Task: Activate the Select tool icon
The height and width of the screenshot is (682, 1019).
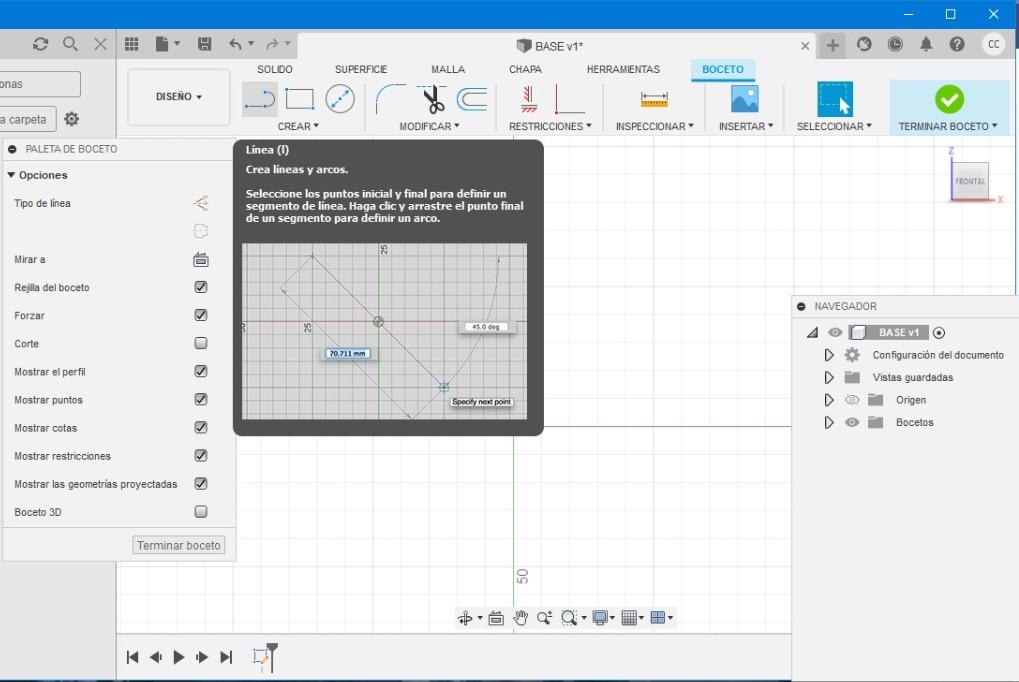Action: tap(834, 99)
